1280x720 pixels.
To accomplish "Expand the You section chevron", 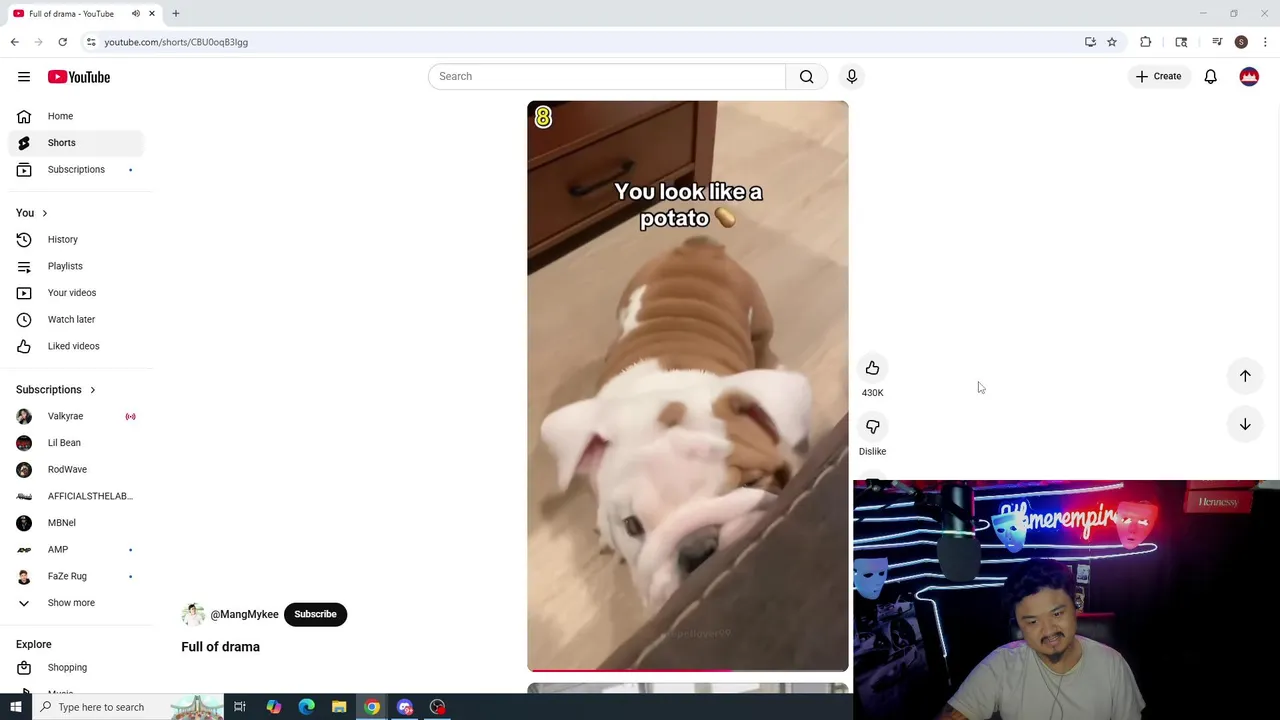I will (x=44, y=213).
